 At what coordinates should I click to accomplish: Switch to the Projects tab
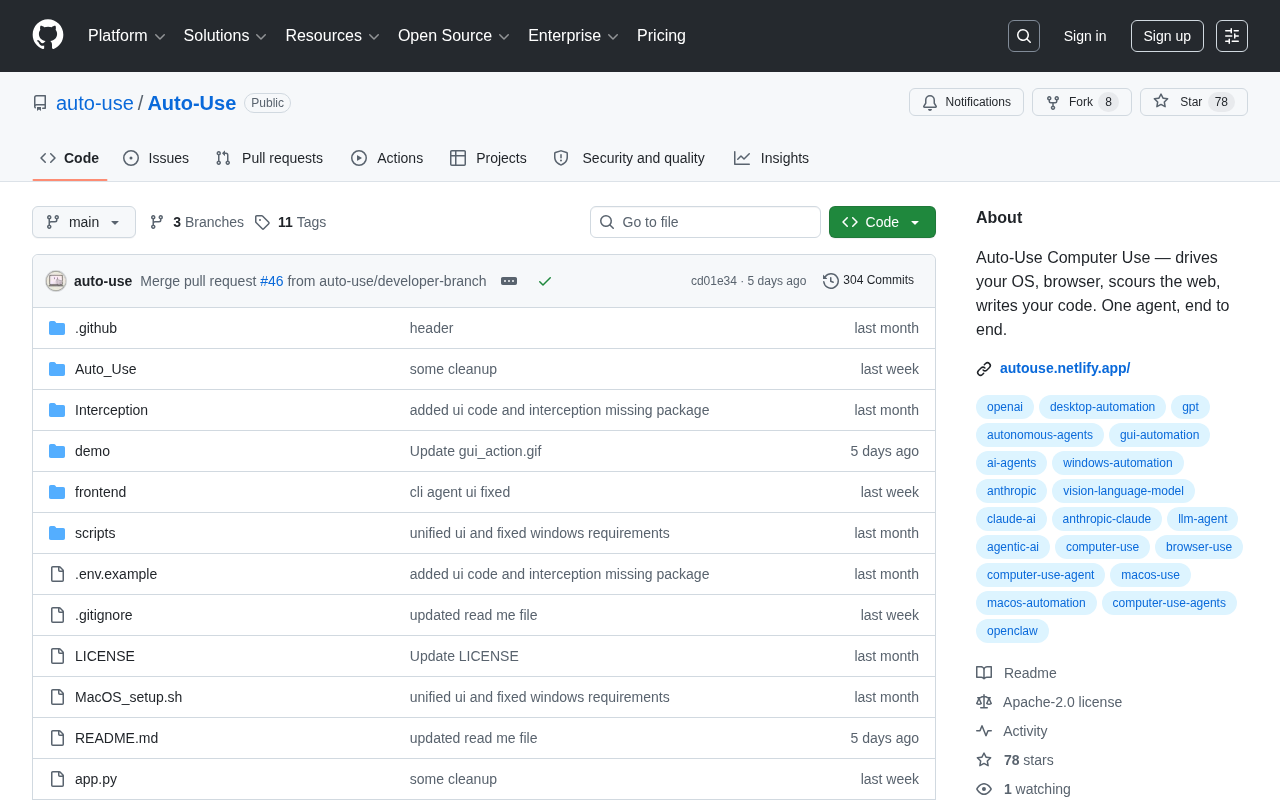tap(488, 158)
